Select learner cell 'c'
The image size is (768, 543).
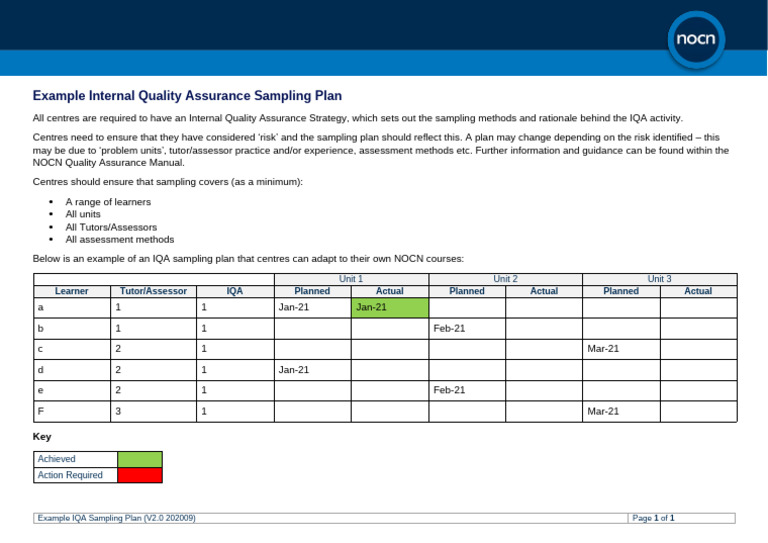(72, 349)
